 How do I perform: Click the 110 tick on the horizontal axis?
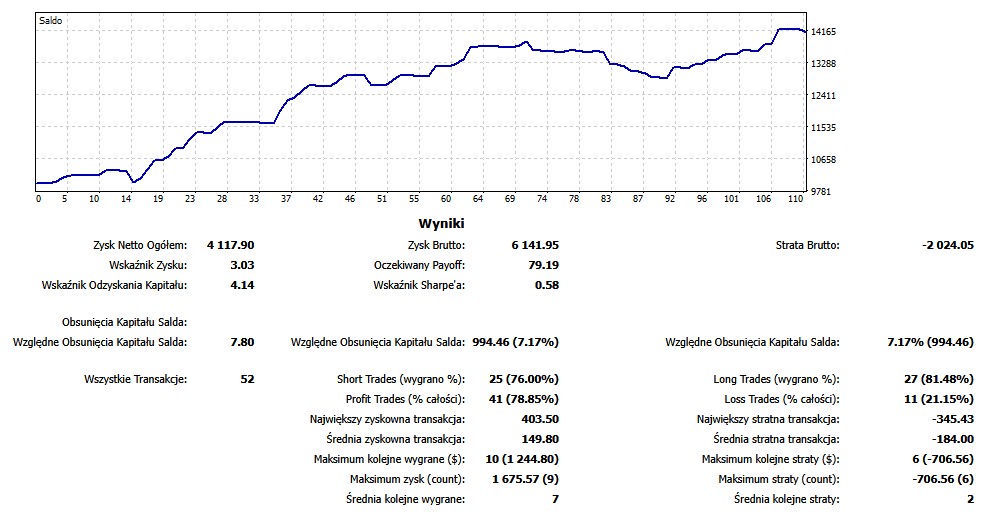pyautogui.click(x=796, y=198)
